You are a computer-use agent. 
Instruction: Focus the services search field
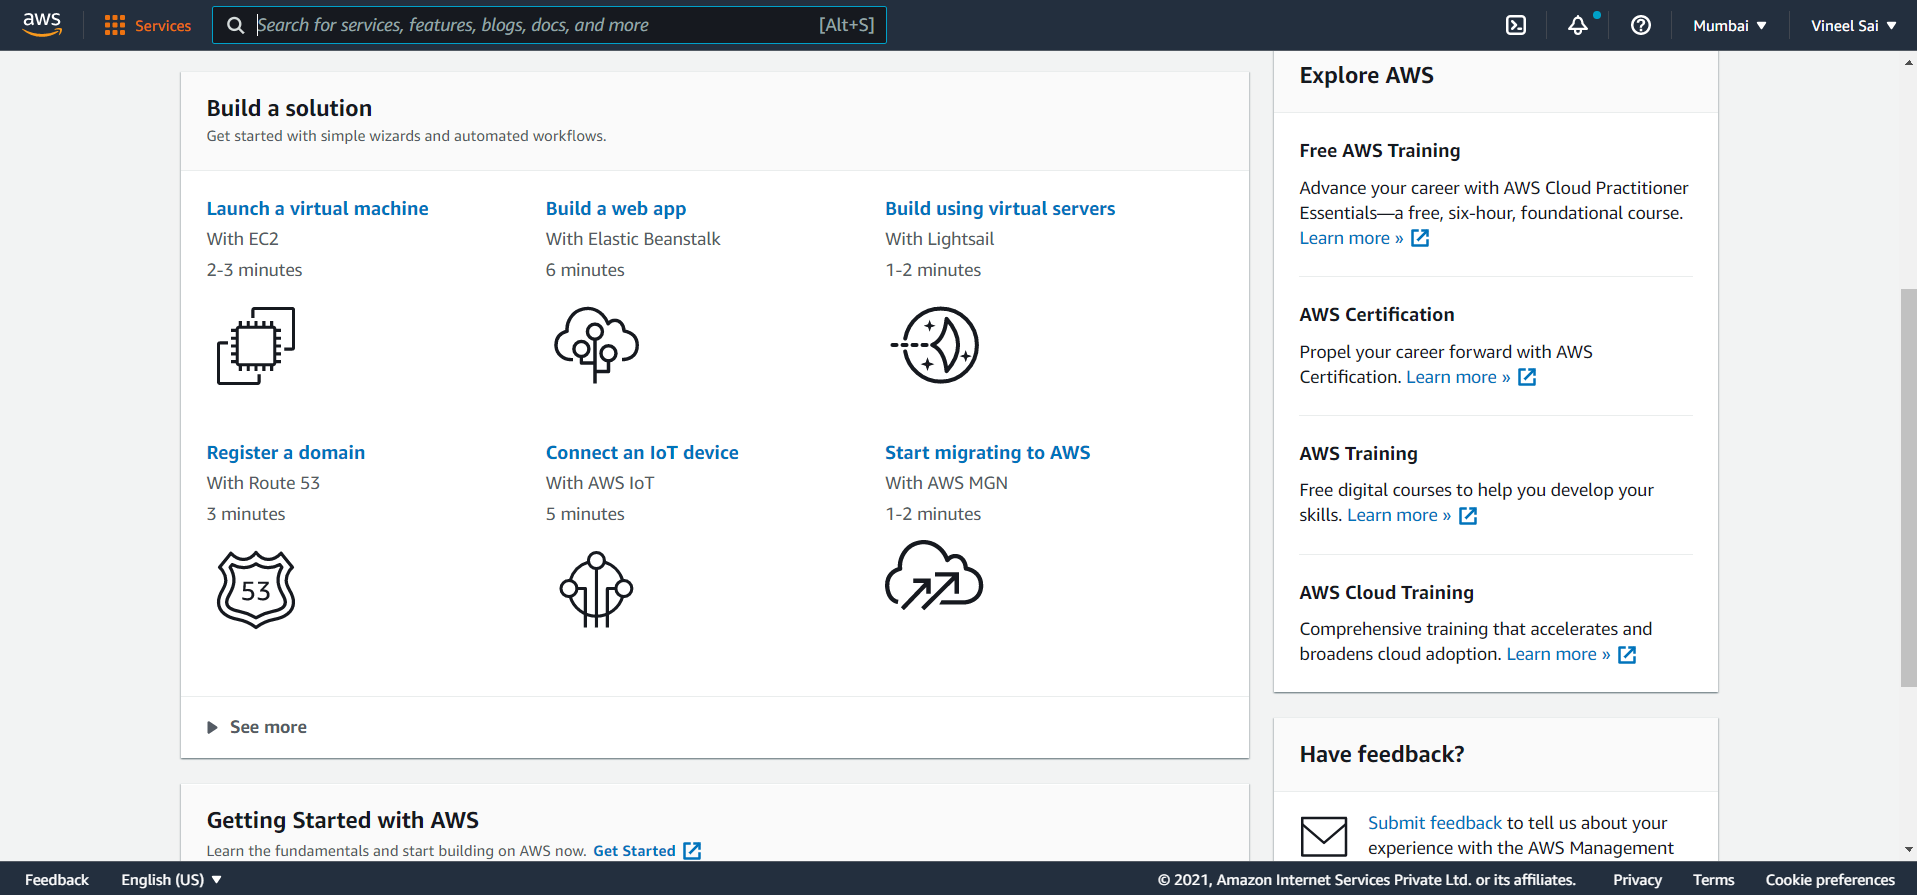[549, 25]
